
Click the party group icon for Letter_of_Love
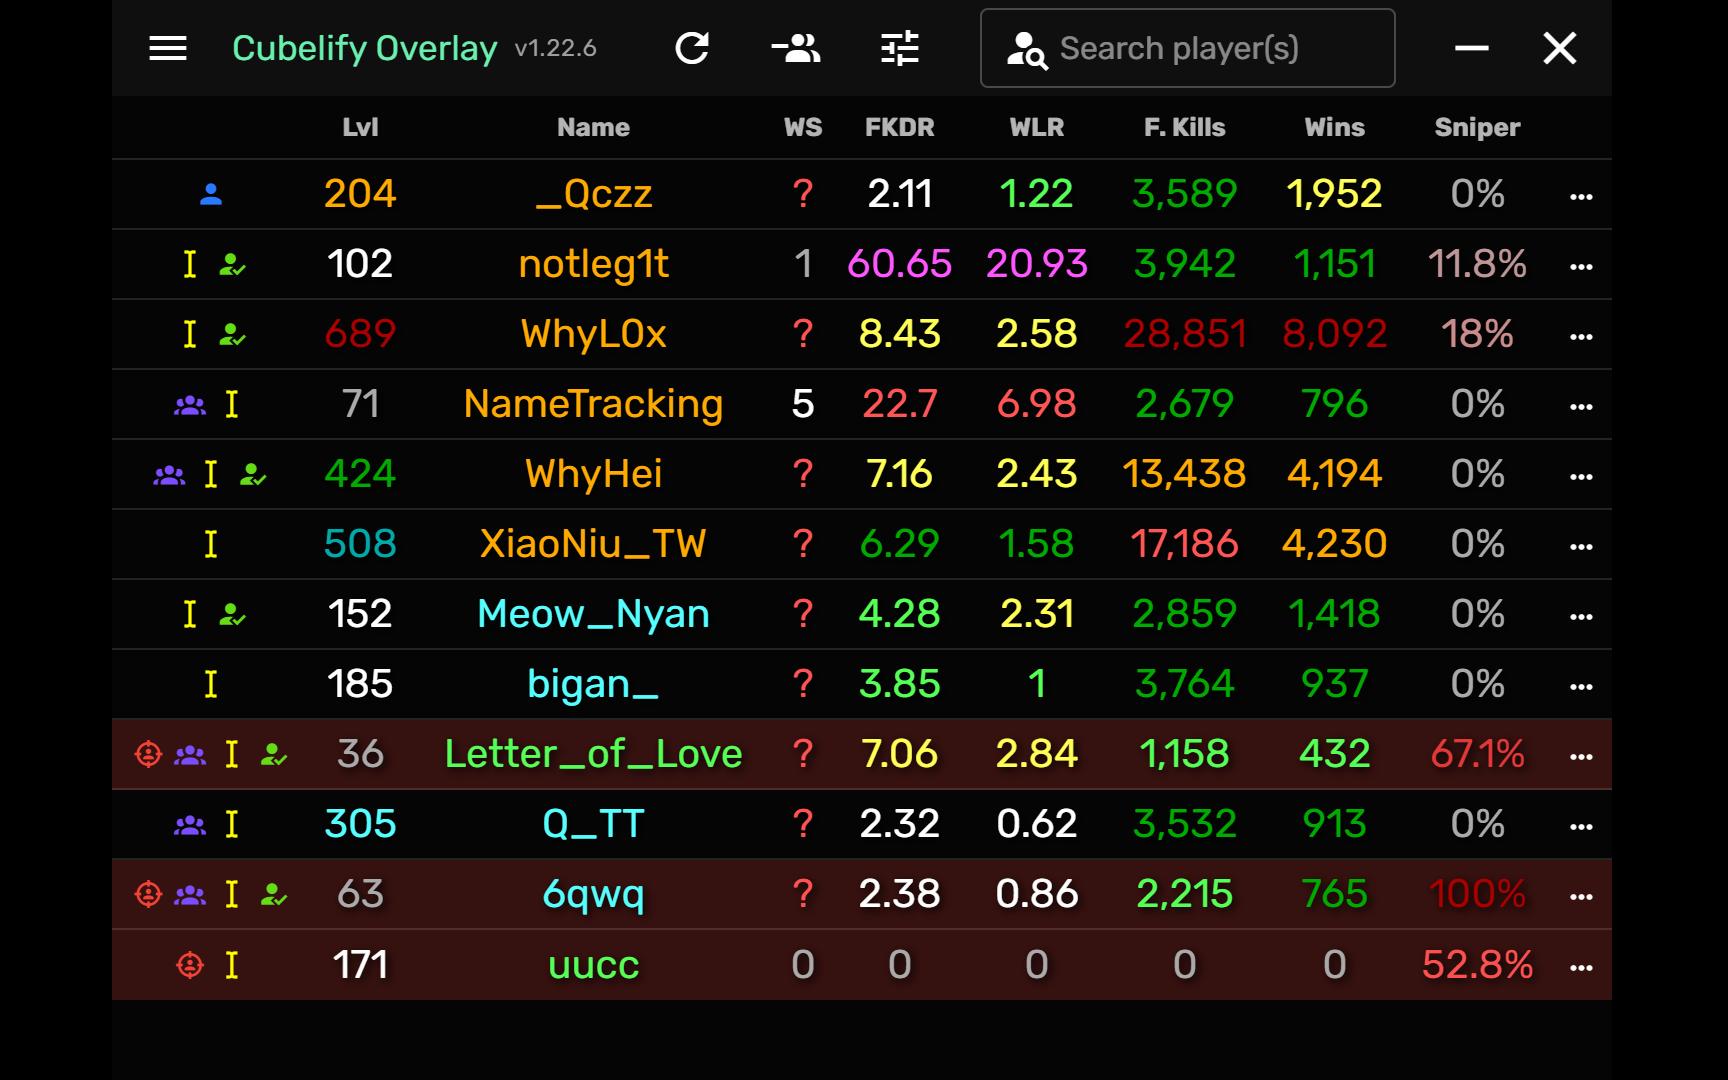(190, 755)
